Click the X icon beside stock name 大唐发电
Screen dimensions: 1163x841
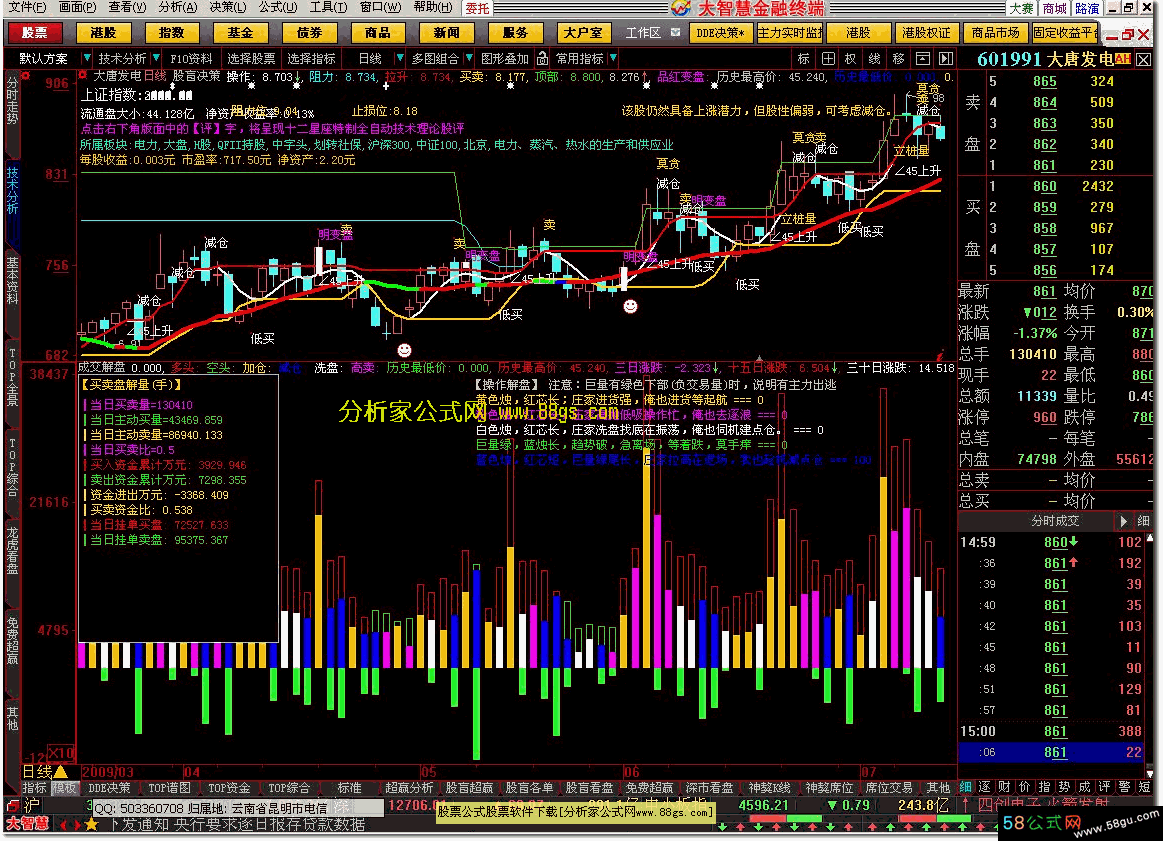[1143, 60]
